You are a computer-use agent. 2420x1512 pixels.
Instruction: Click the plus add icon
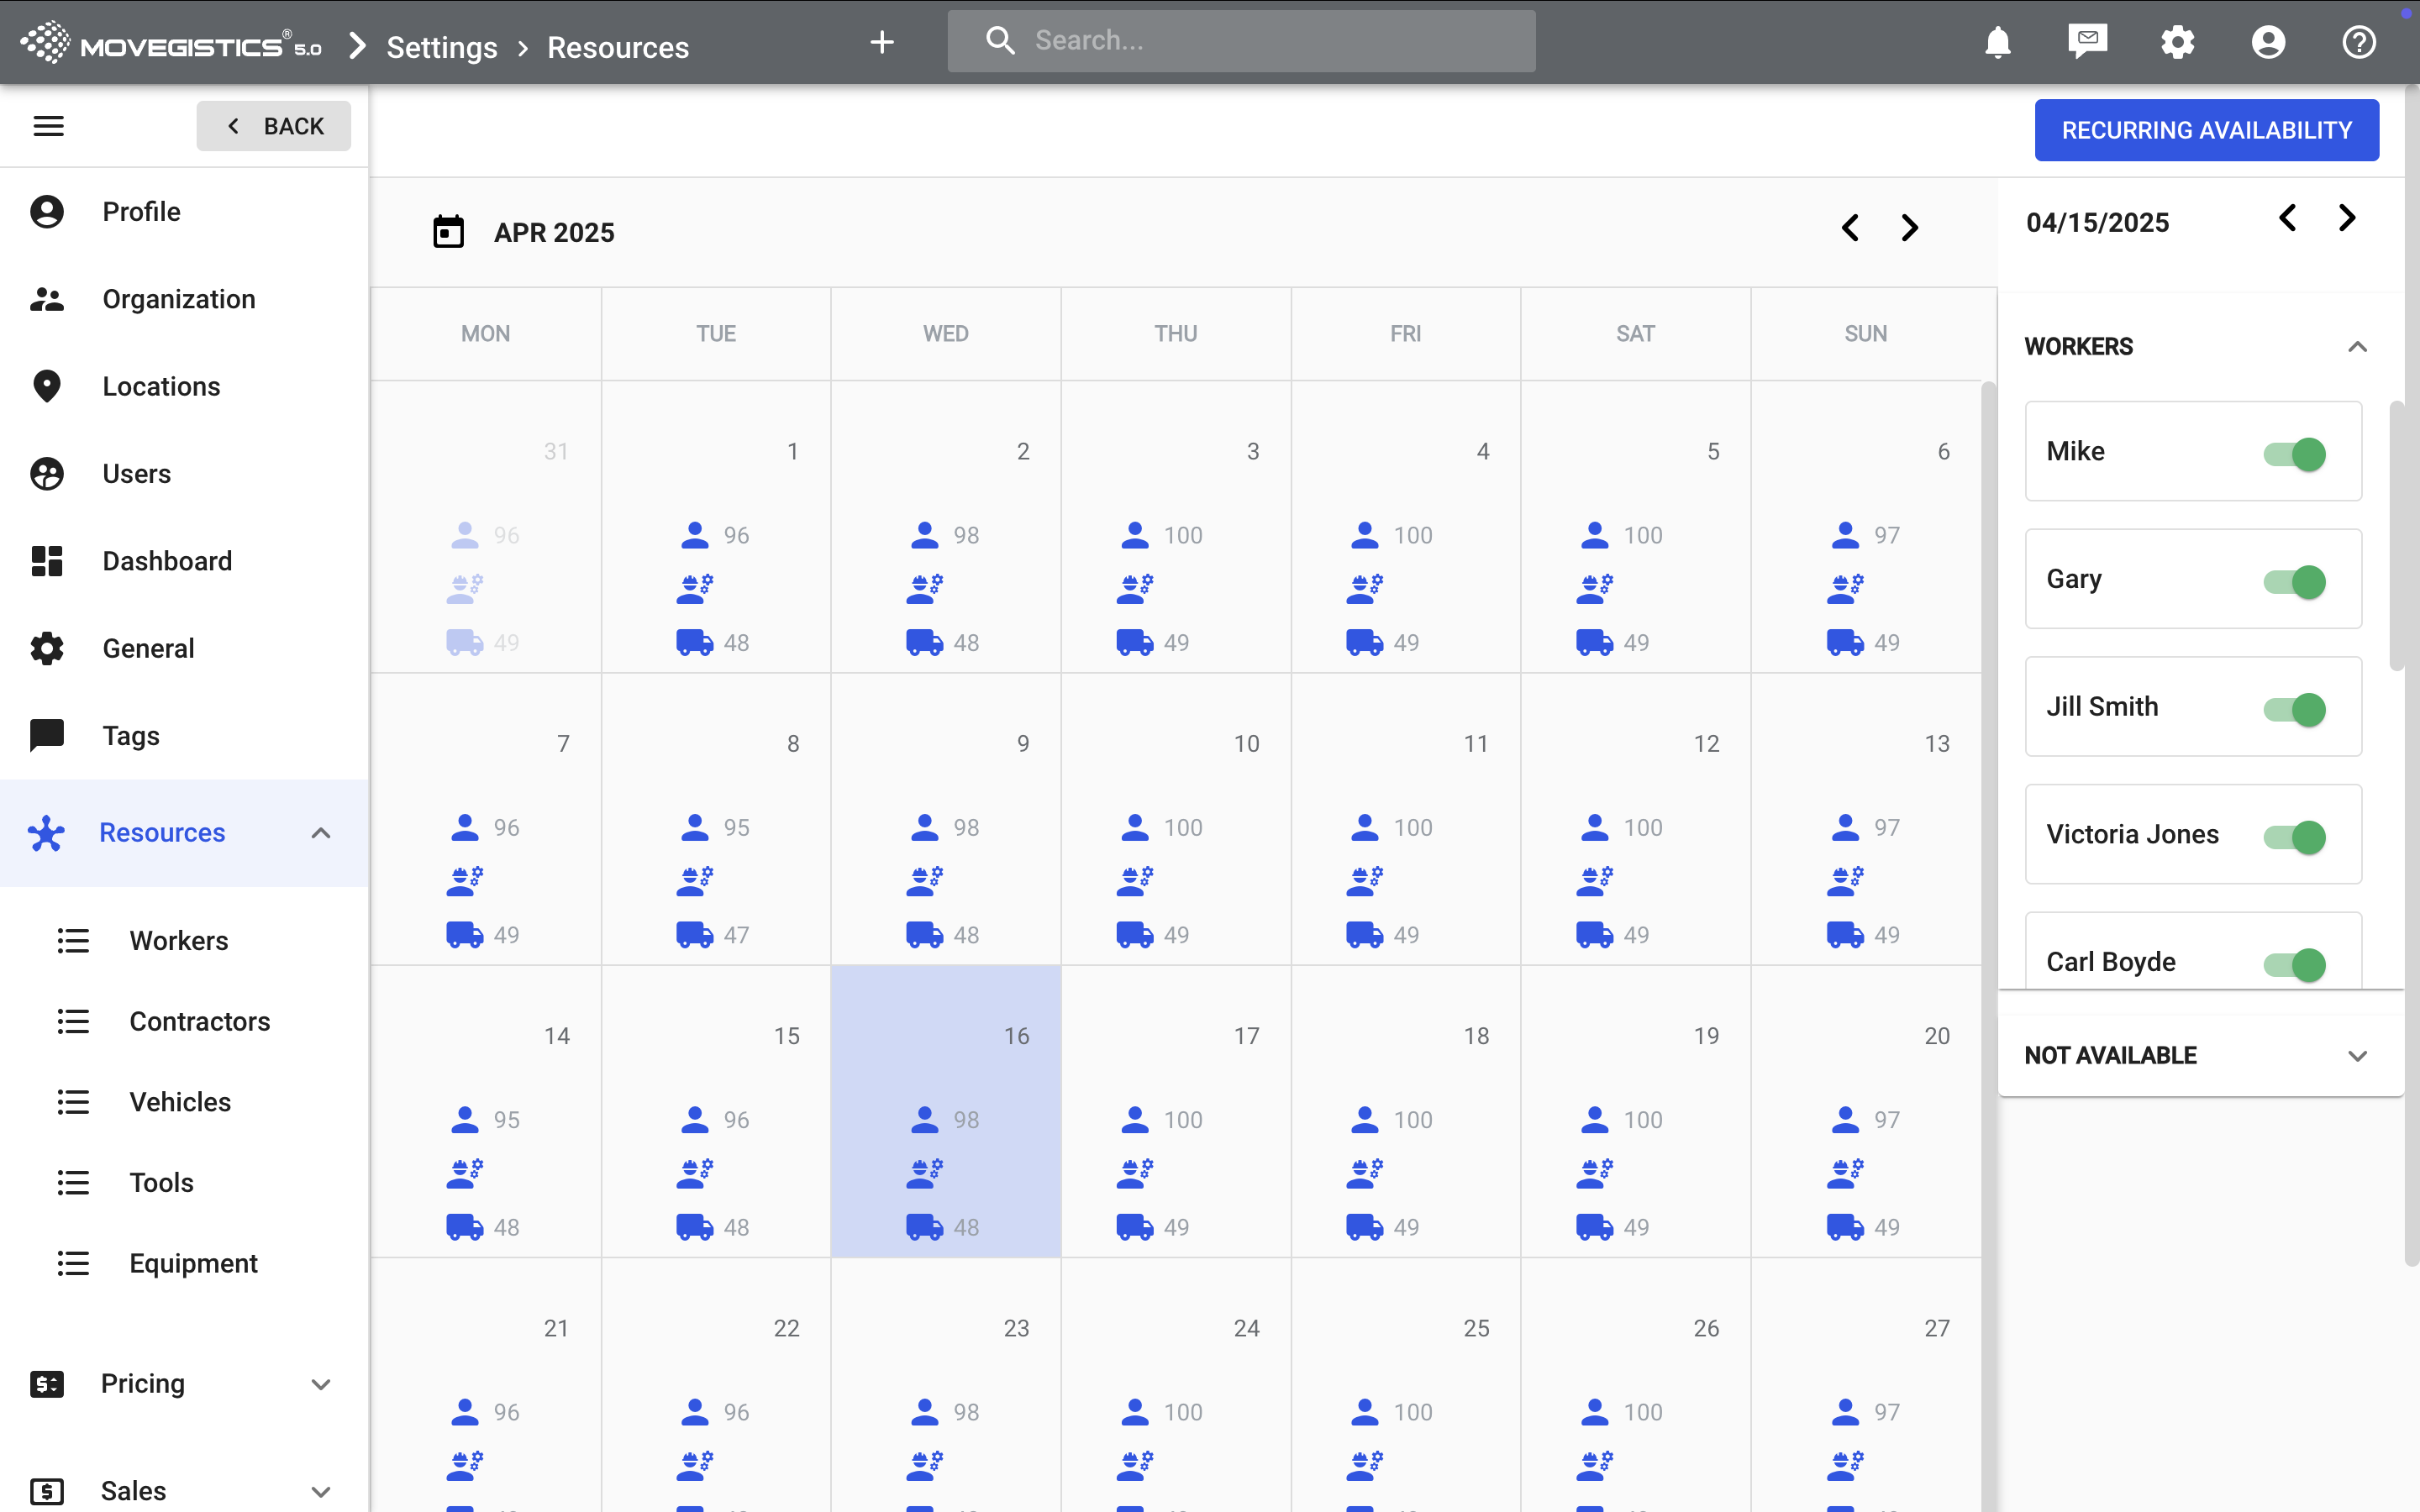(881, 42)
